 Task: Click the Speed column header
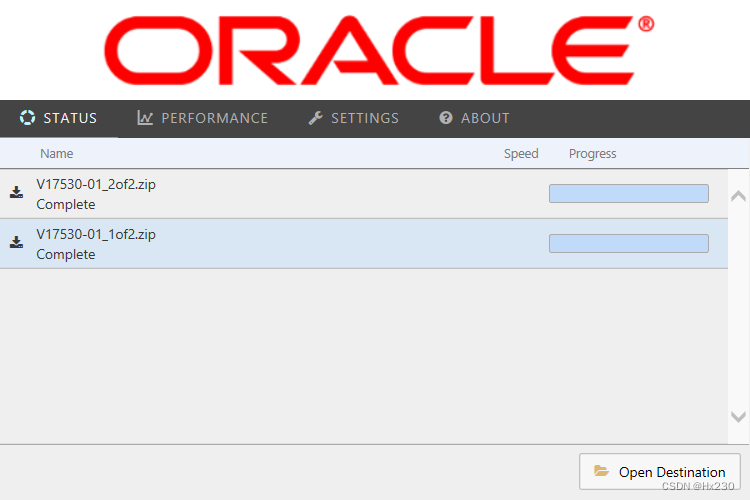(521, 154)
